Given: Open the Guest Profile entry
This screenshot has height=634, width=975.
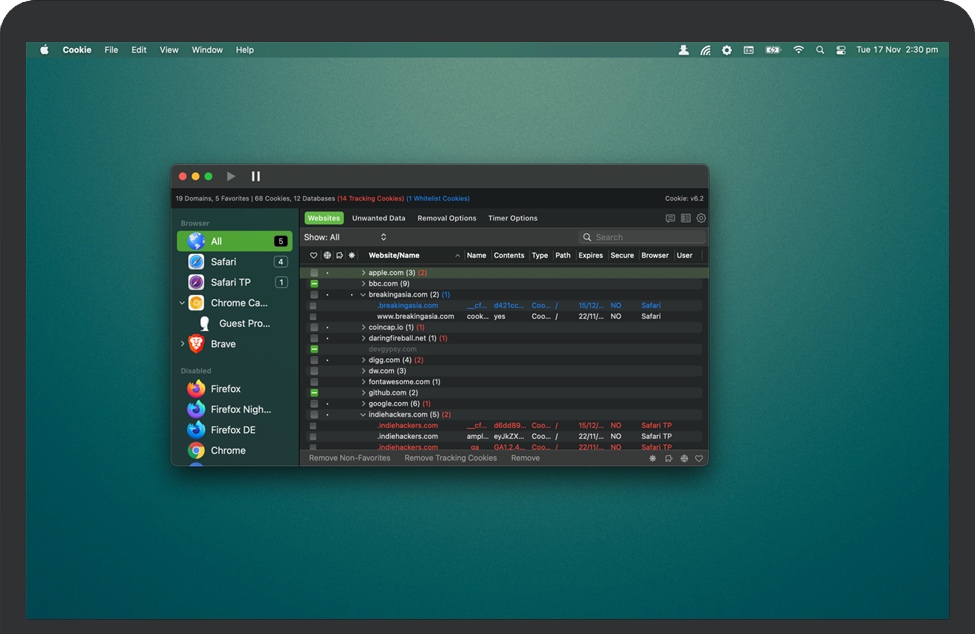Looking at the screenshot, I should click(244, 323).
